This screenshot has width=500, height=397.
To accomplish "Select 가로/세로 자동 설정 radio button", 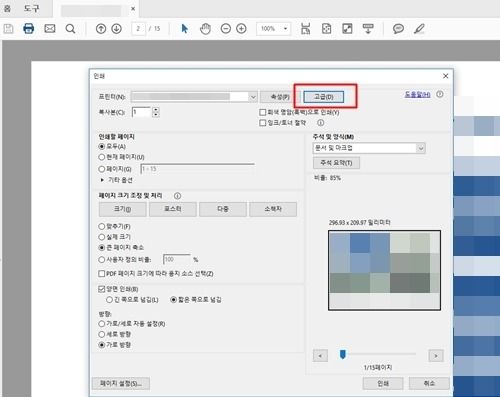I will point(102,324).
